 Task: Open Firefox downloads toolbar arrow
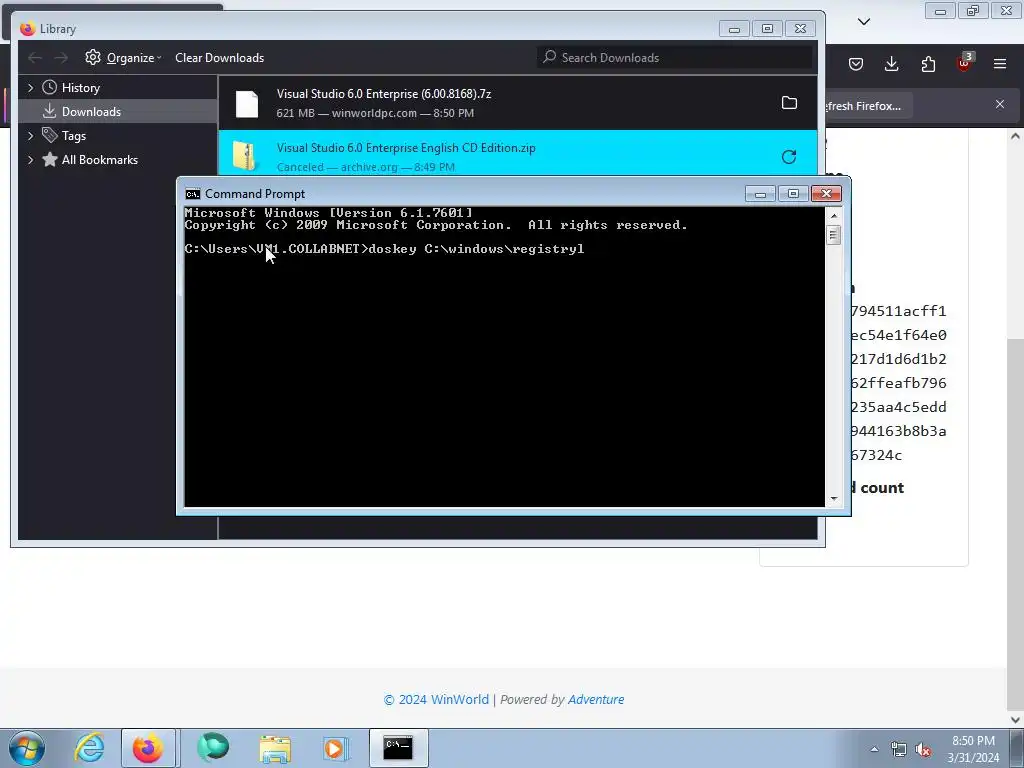point(891,64)
